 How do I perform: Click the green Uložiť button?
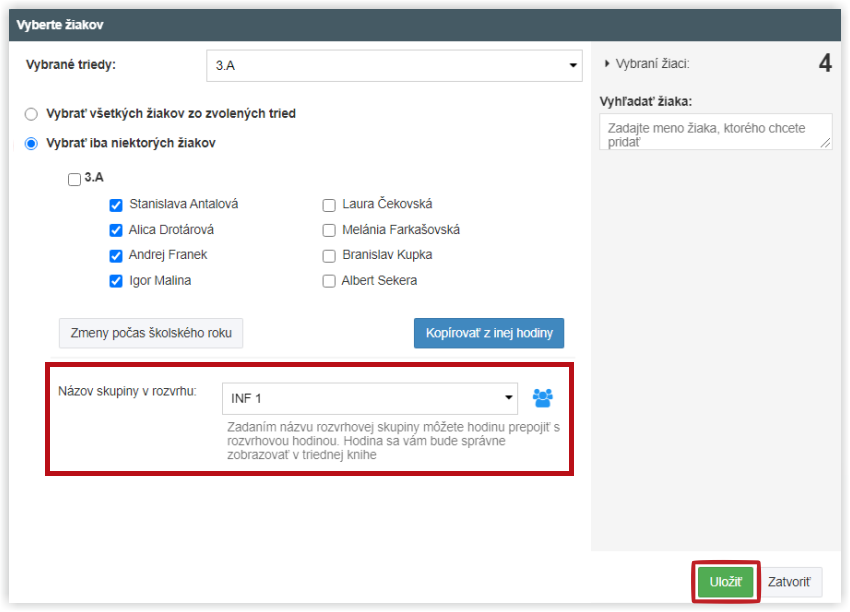(x=725, y=582)
